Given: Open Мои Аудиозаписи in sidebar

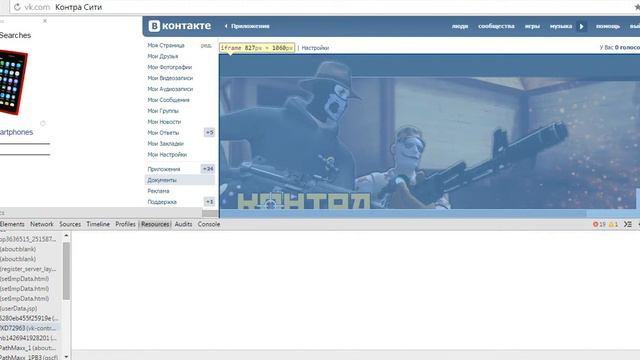Looking at the screenshot, I should (170, 89).
